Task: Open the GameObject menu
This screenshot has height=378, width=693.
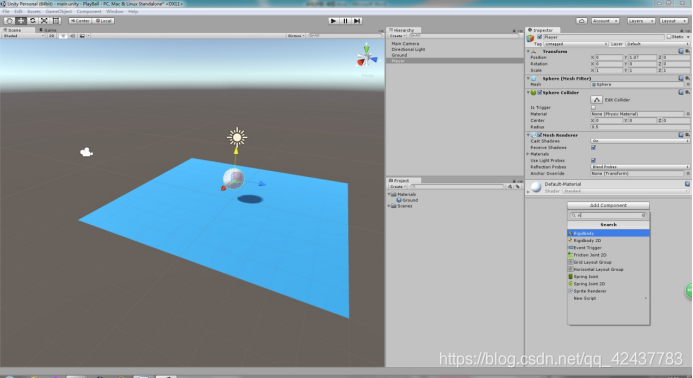Action: click(x=58, y=11)
